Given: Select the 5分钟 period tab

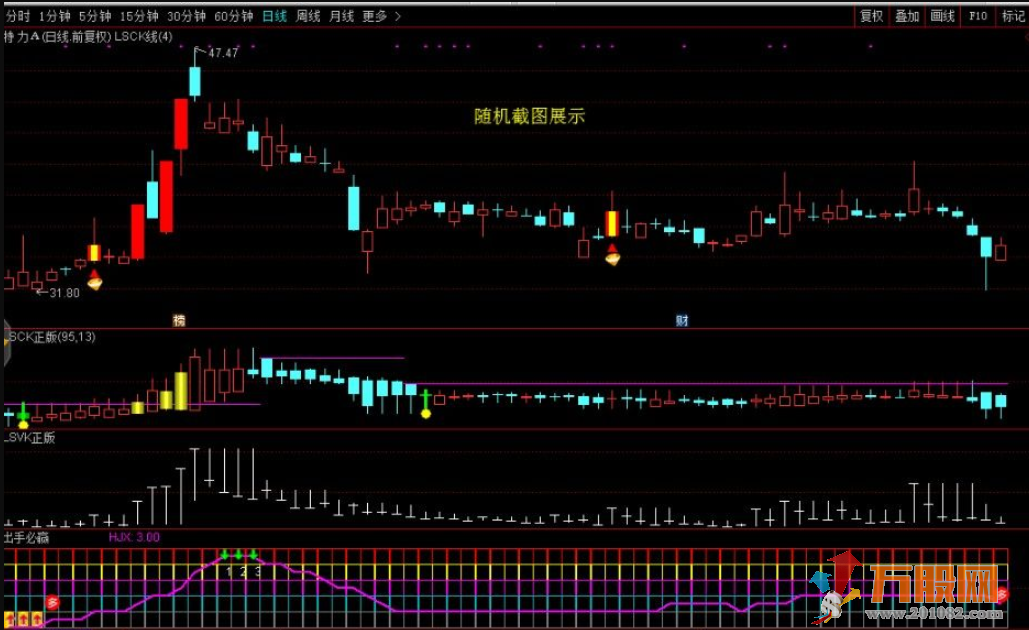Looking at the screenshot, I should (94, 16).
